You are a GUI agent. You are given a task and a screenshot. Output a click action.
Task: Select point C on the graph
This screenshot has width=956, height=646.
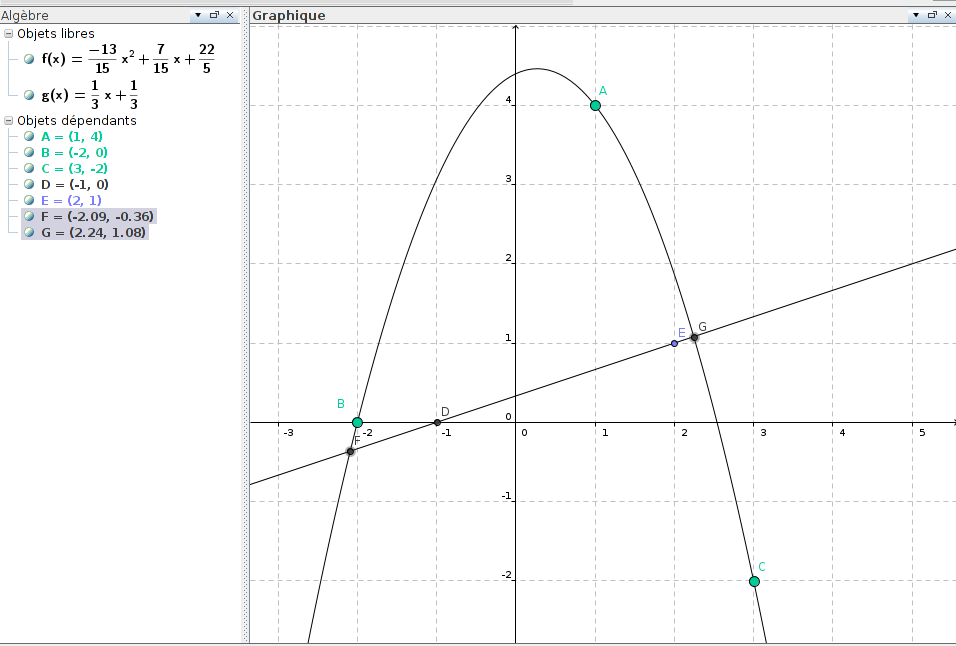click(754, 581)
